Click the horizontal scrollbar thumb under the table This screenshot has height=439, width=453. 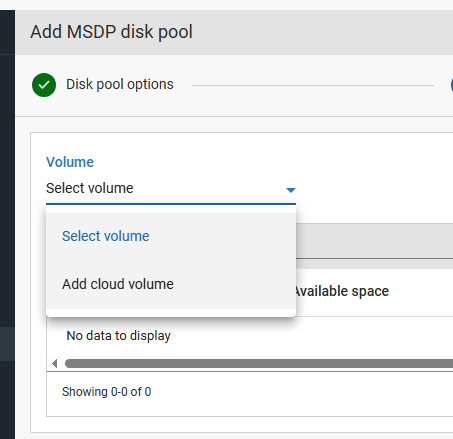(259, 363)
